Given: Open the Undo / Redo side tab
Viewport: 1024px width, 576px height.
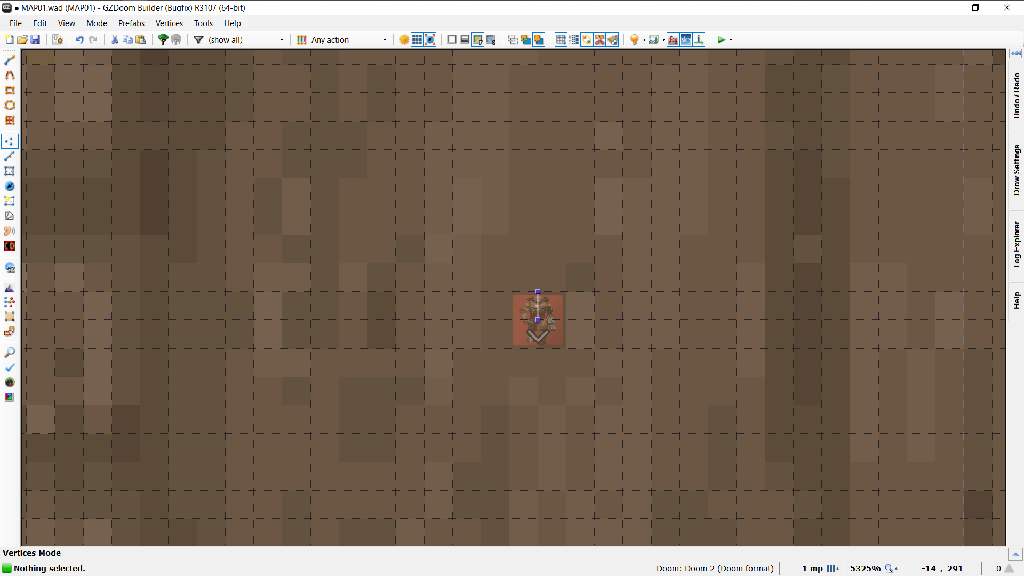Looking at the screenshot, I should click(x=1016, y=95).
